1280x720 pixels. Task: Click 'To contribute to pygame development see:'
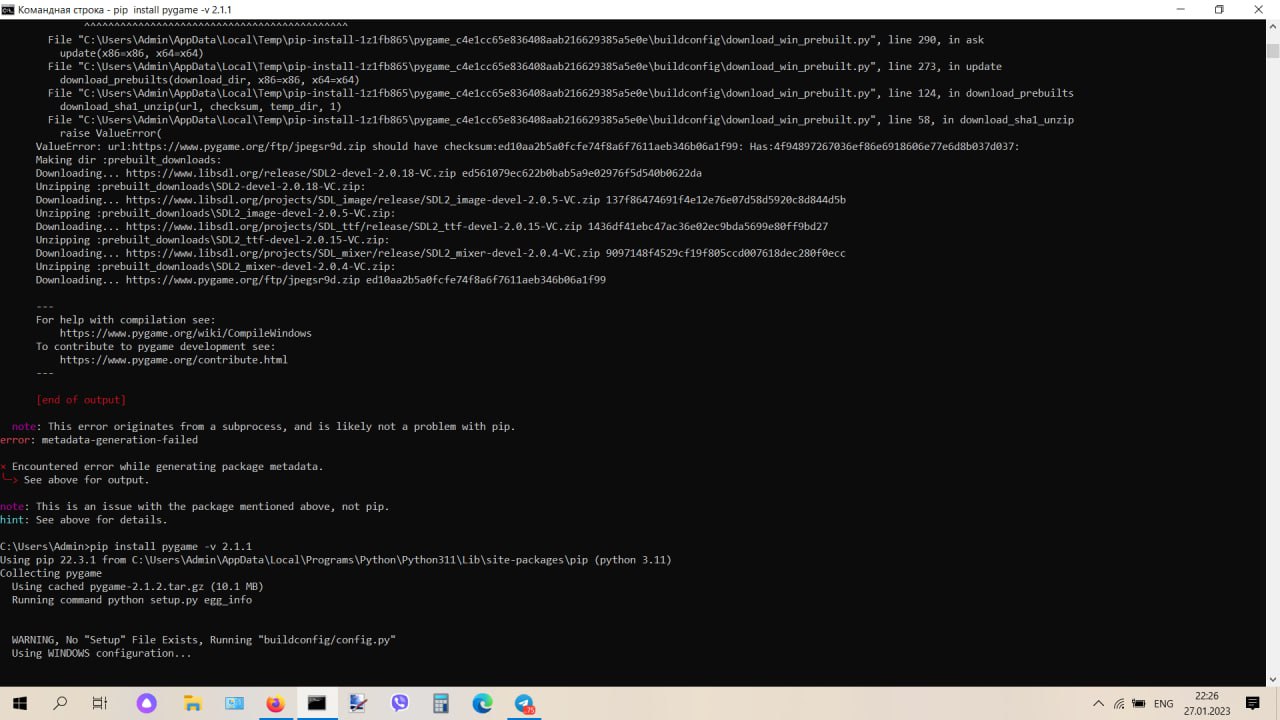point(156,347)
